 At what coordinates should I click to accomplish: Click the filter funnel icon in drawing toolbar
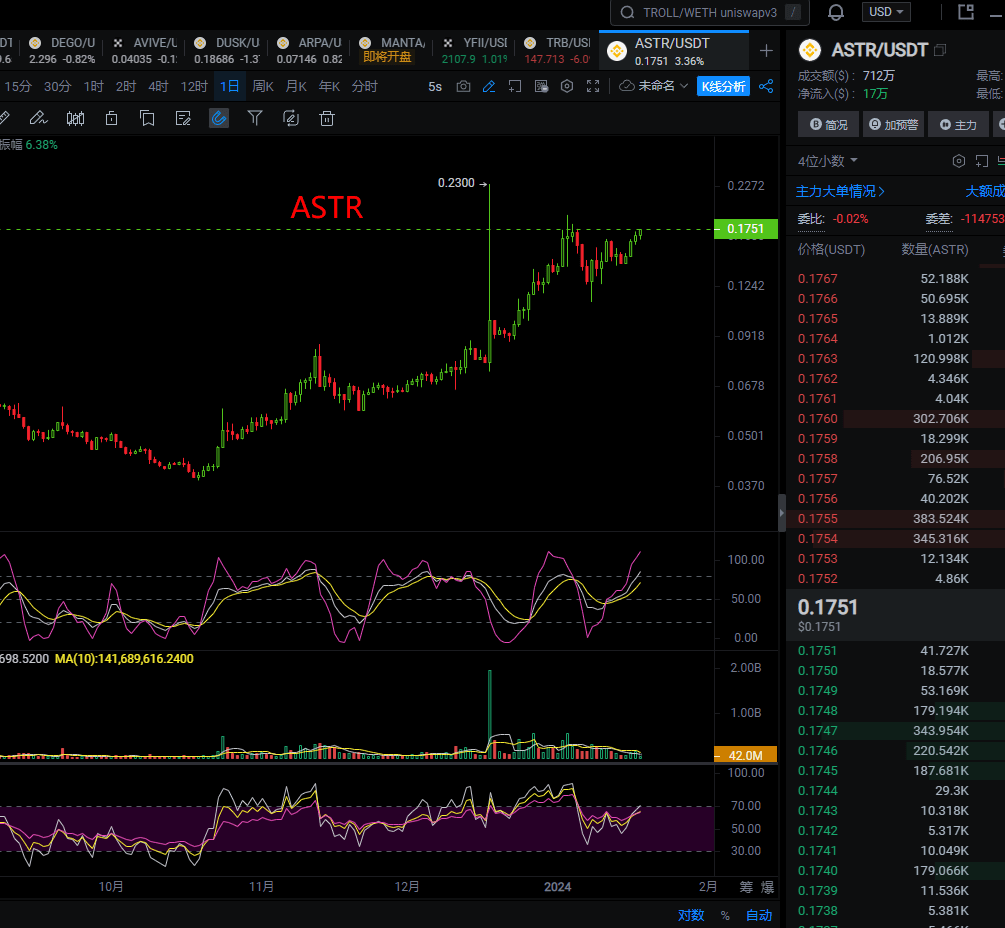pyautogui.click(x=254, y=118)
